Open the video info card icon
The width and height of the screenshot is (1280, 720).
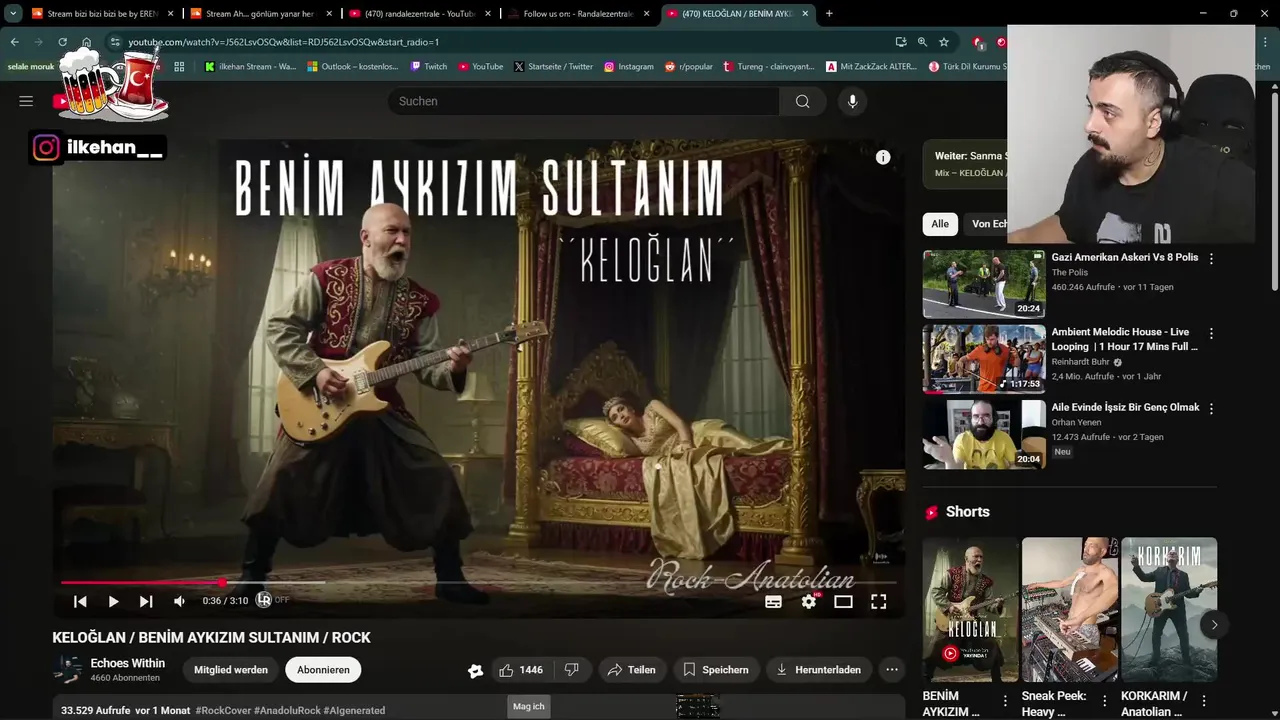point(883,157)
